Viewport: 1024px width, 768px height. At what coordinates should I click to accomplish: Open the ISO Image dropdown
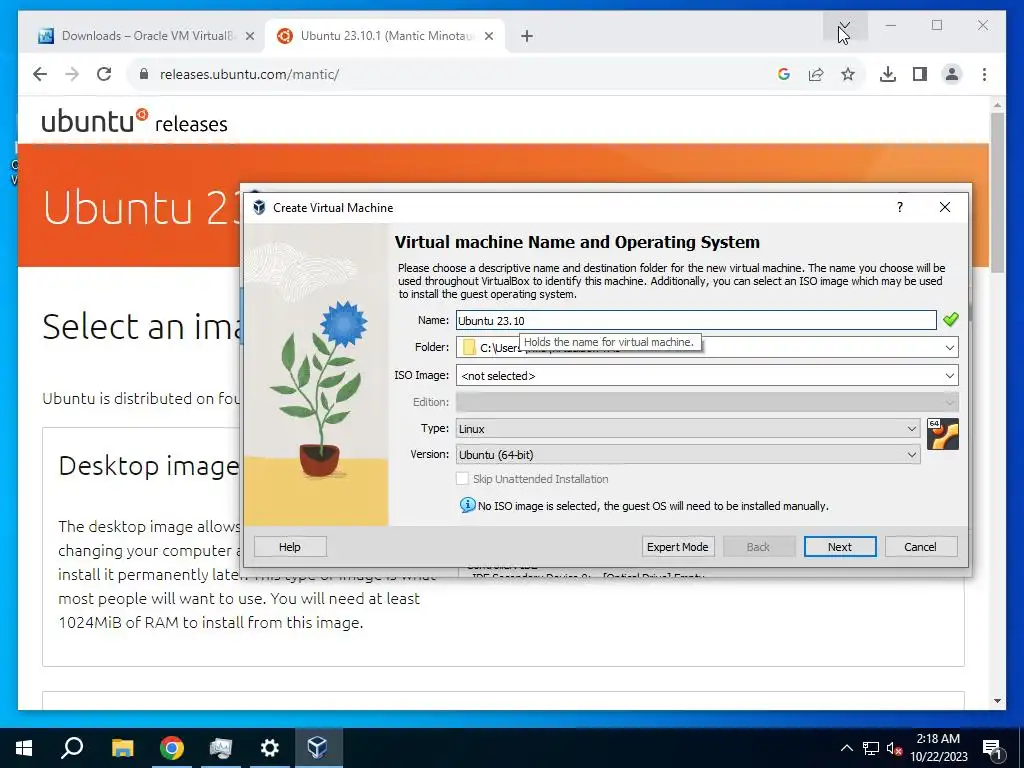click(707, 376)
